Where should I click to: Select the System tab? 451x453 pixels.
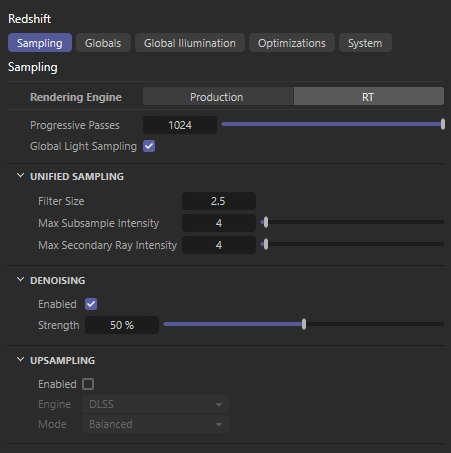click(365, 43)
